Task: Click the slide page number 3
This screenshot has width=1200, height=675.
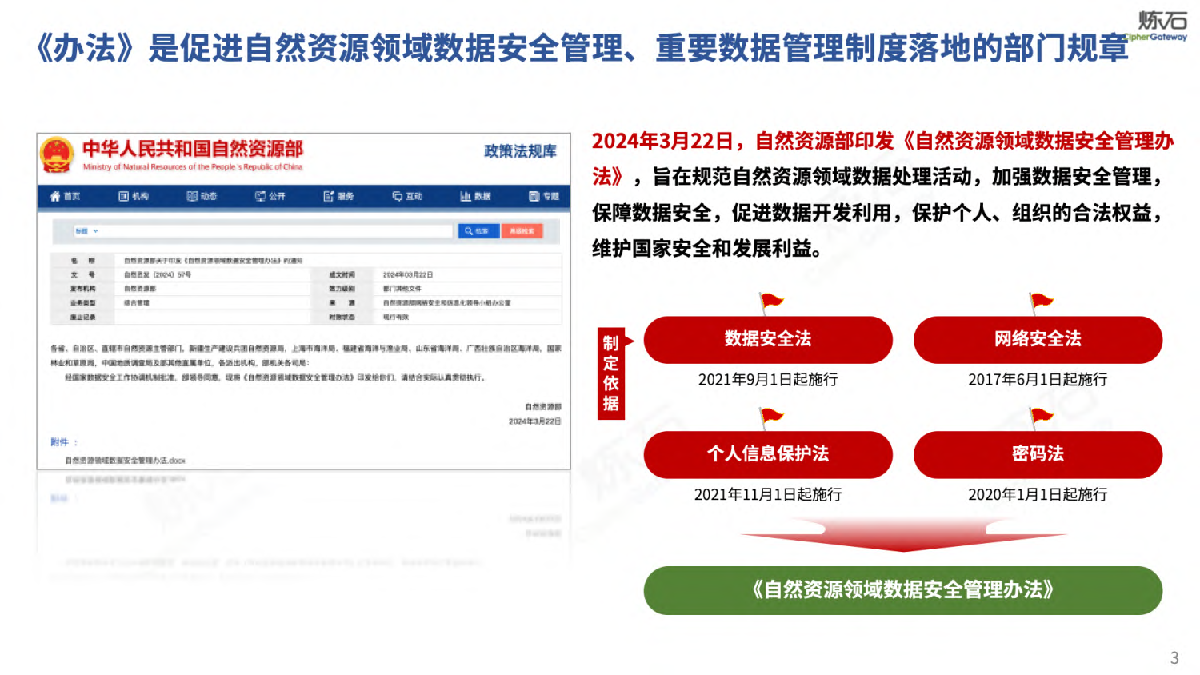Action: [x=1175, y=658]
